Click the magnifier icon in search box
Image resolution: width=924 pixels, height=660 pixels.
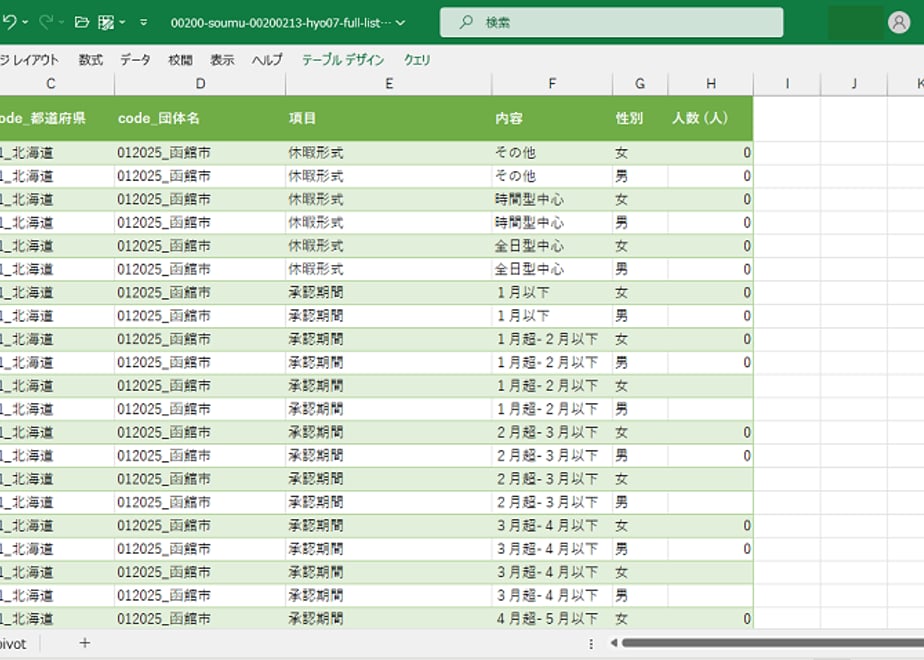[466, 22]
